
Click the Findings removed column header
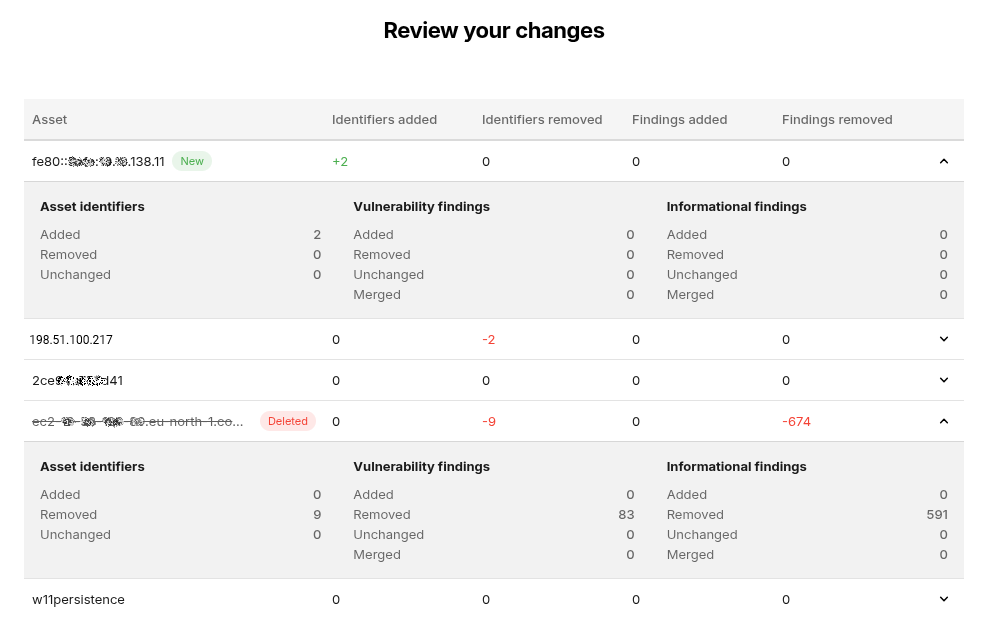837,119
